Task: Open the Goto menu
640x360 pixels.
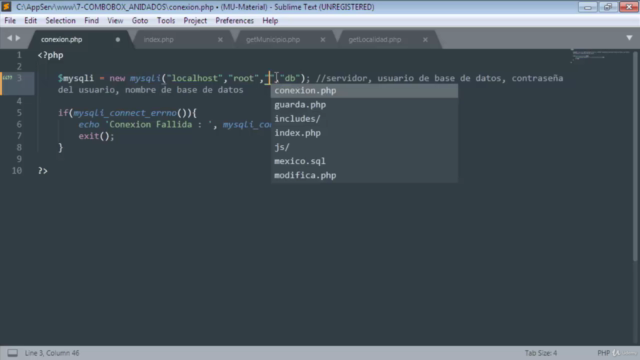Action: 140,20
